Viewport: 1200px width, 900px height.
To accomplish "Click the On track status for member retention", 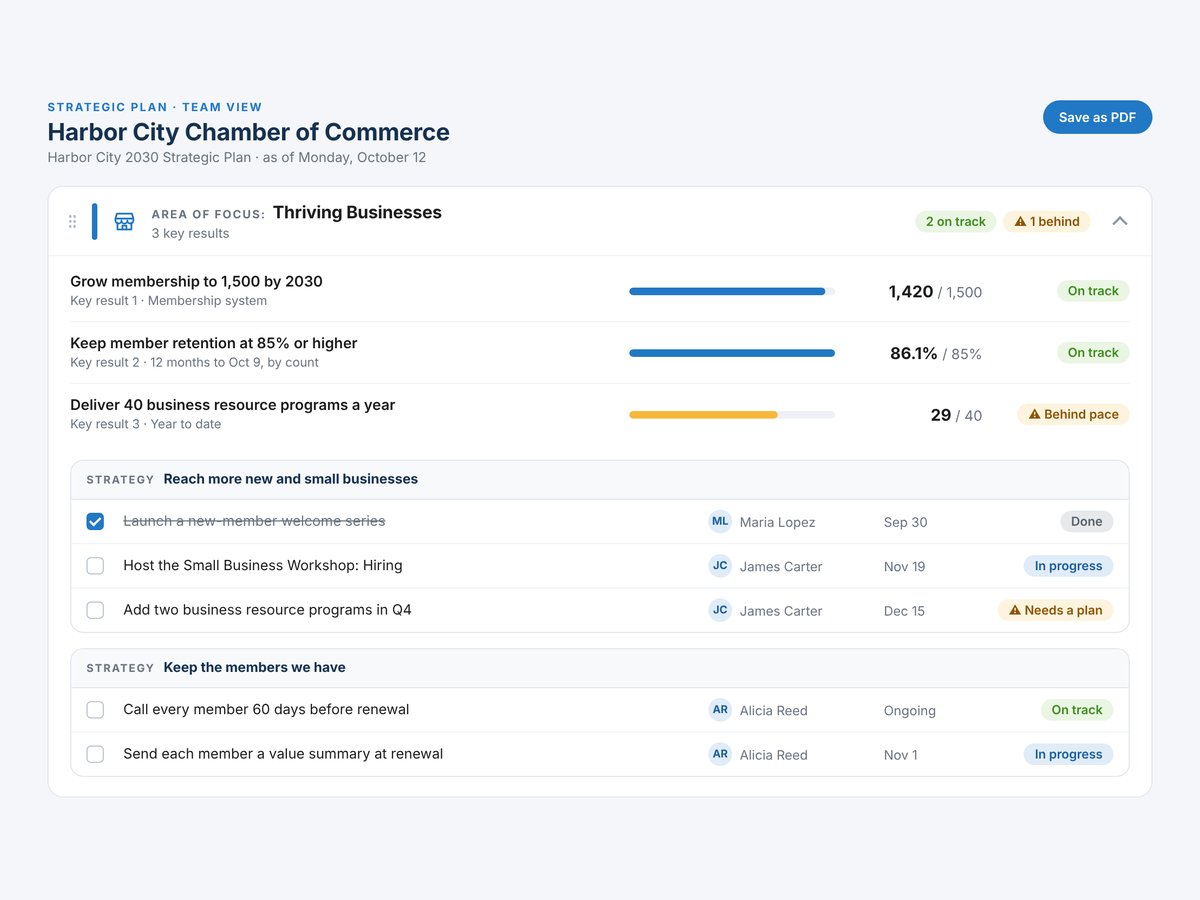I will pos(1093,352).
